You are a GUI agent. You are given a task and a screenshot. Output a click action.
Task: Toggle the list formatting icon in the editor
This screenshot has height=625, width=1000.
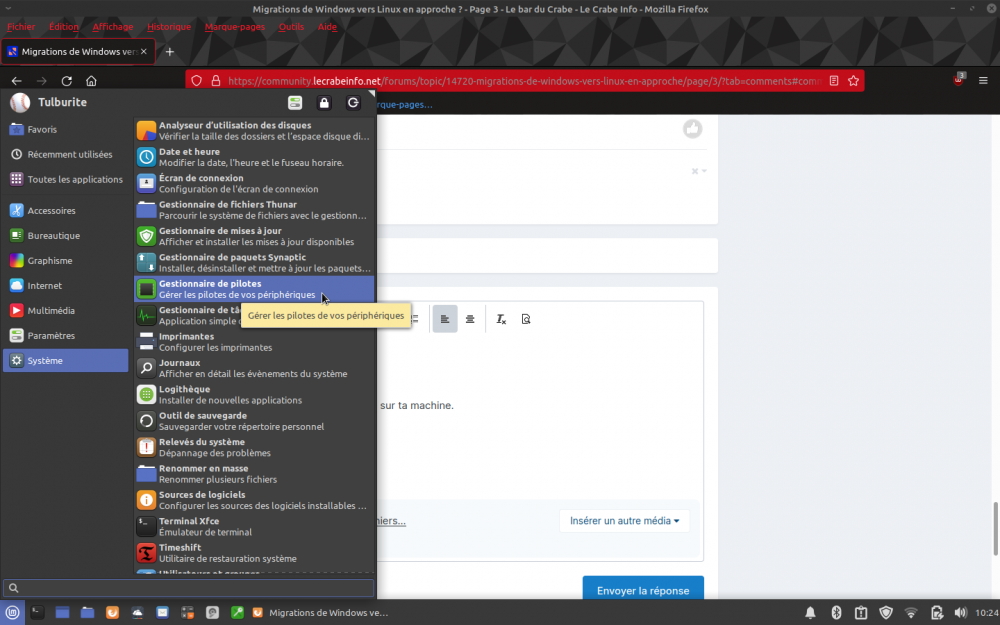point(416,318)
